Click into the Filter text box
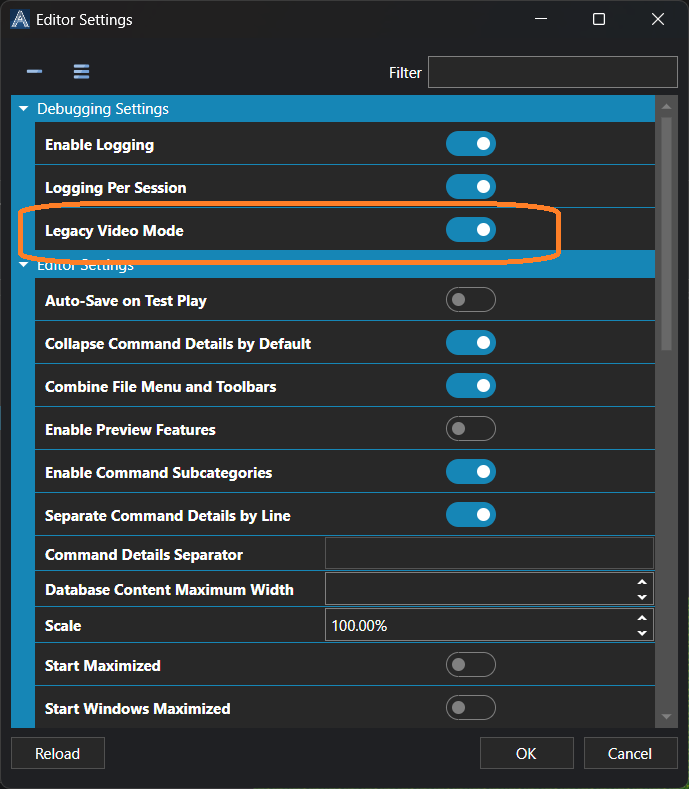 pos(552,72)
